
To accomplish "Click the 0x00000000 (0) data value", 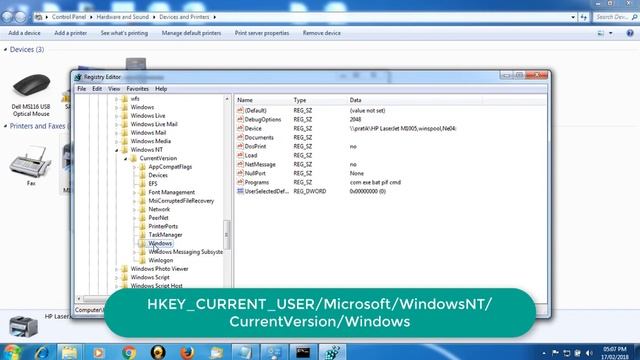I will point(367,191).
